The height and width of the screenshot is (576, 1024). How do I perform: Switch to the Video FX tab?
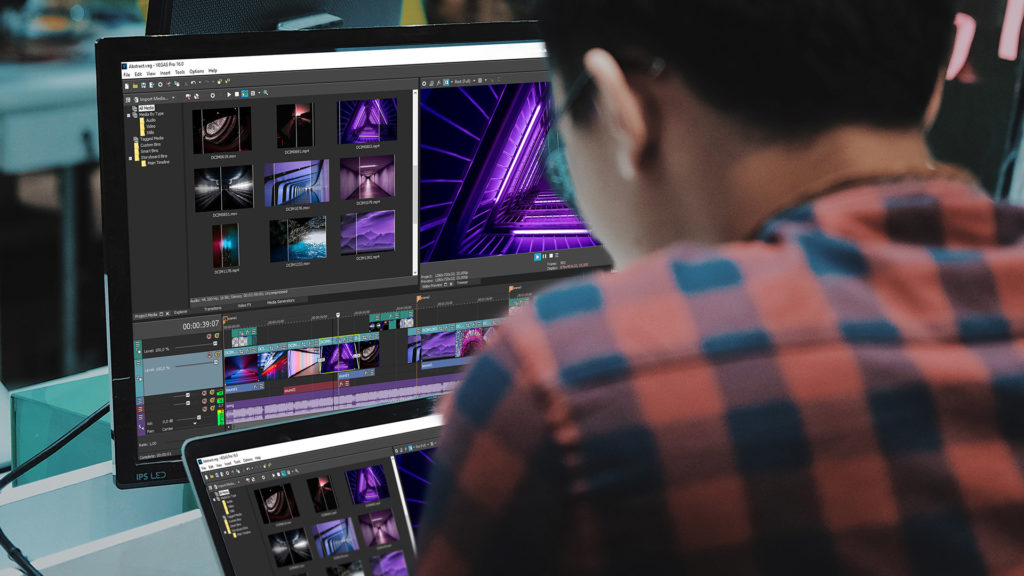[x=243, y=306]
